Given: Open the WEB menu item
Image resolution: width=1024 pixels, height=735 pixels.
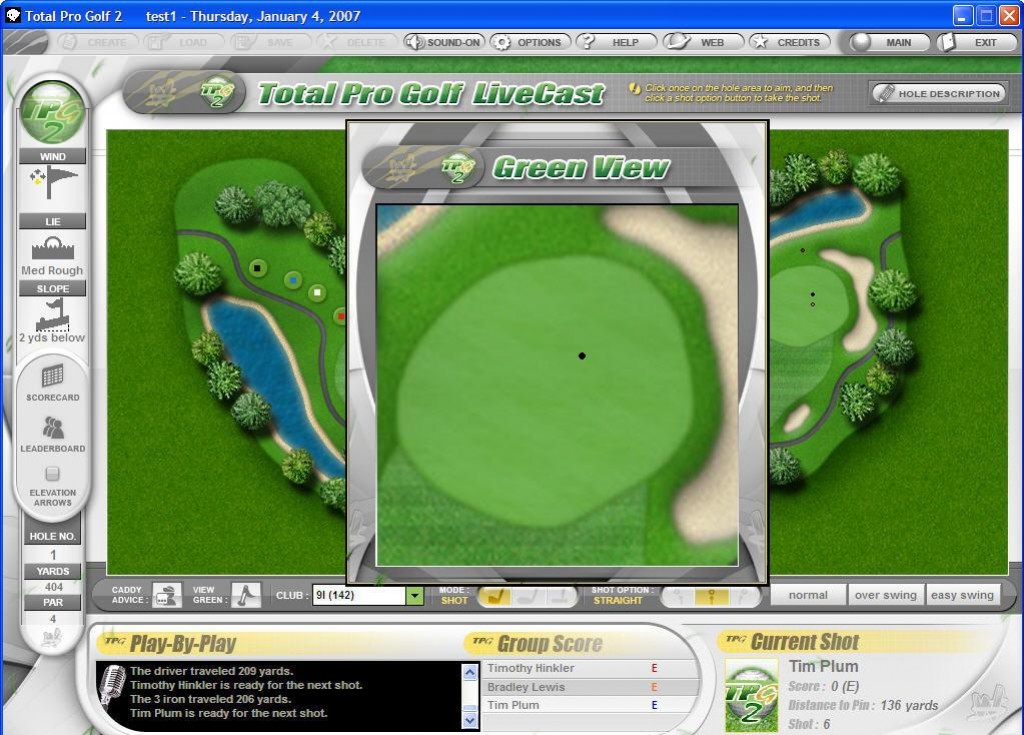Looking at the screenshot, I should (703, 42).
